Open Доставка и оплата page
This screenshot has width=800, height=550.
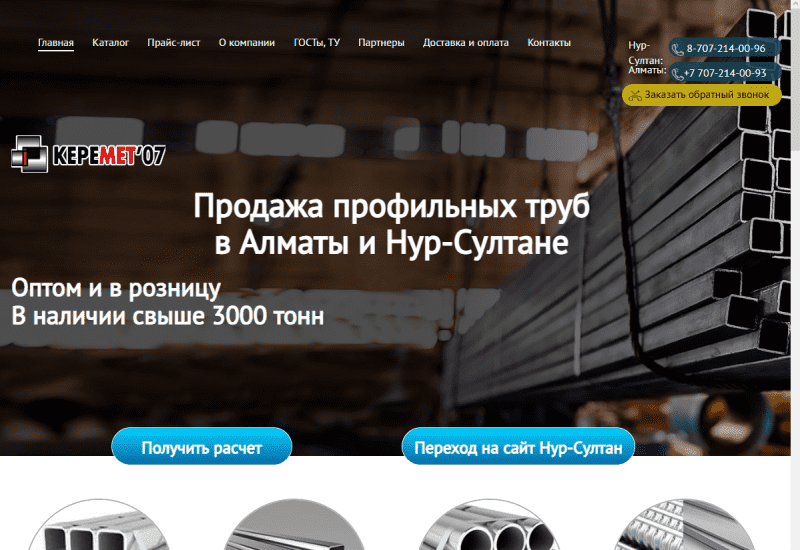tap(465, 43)
